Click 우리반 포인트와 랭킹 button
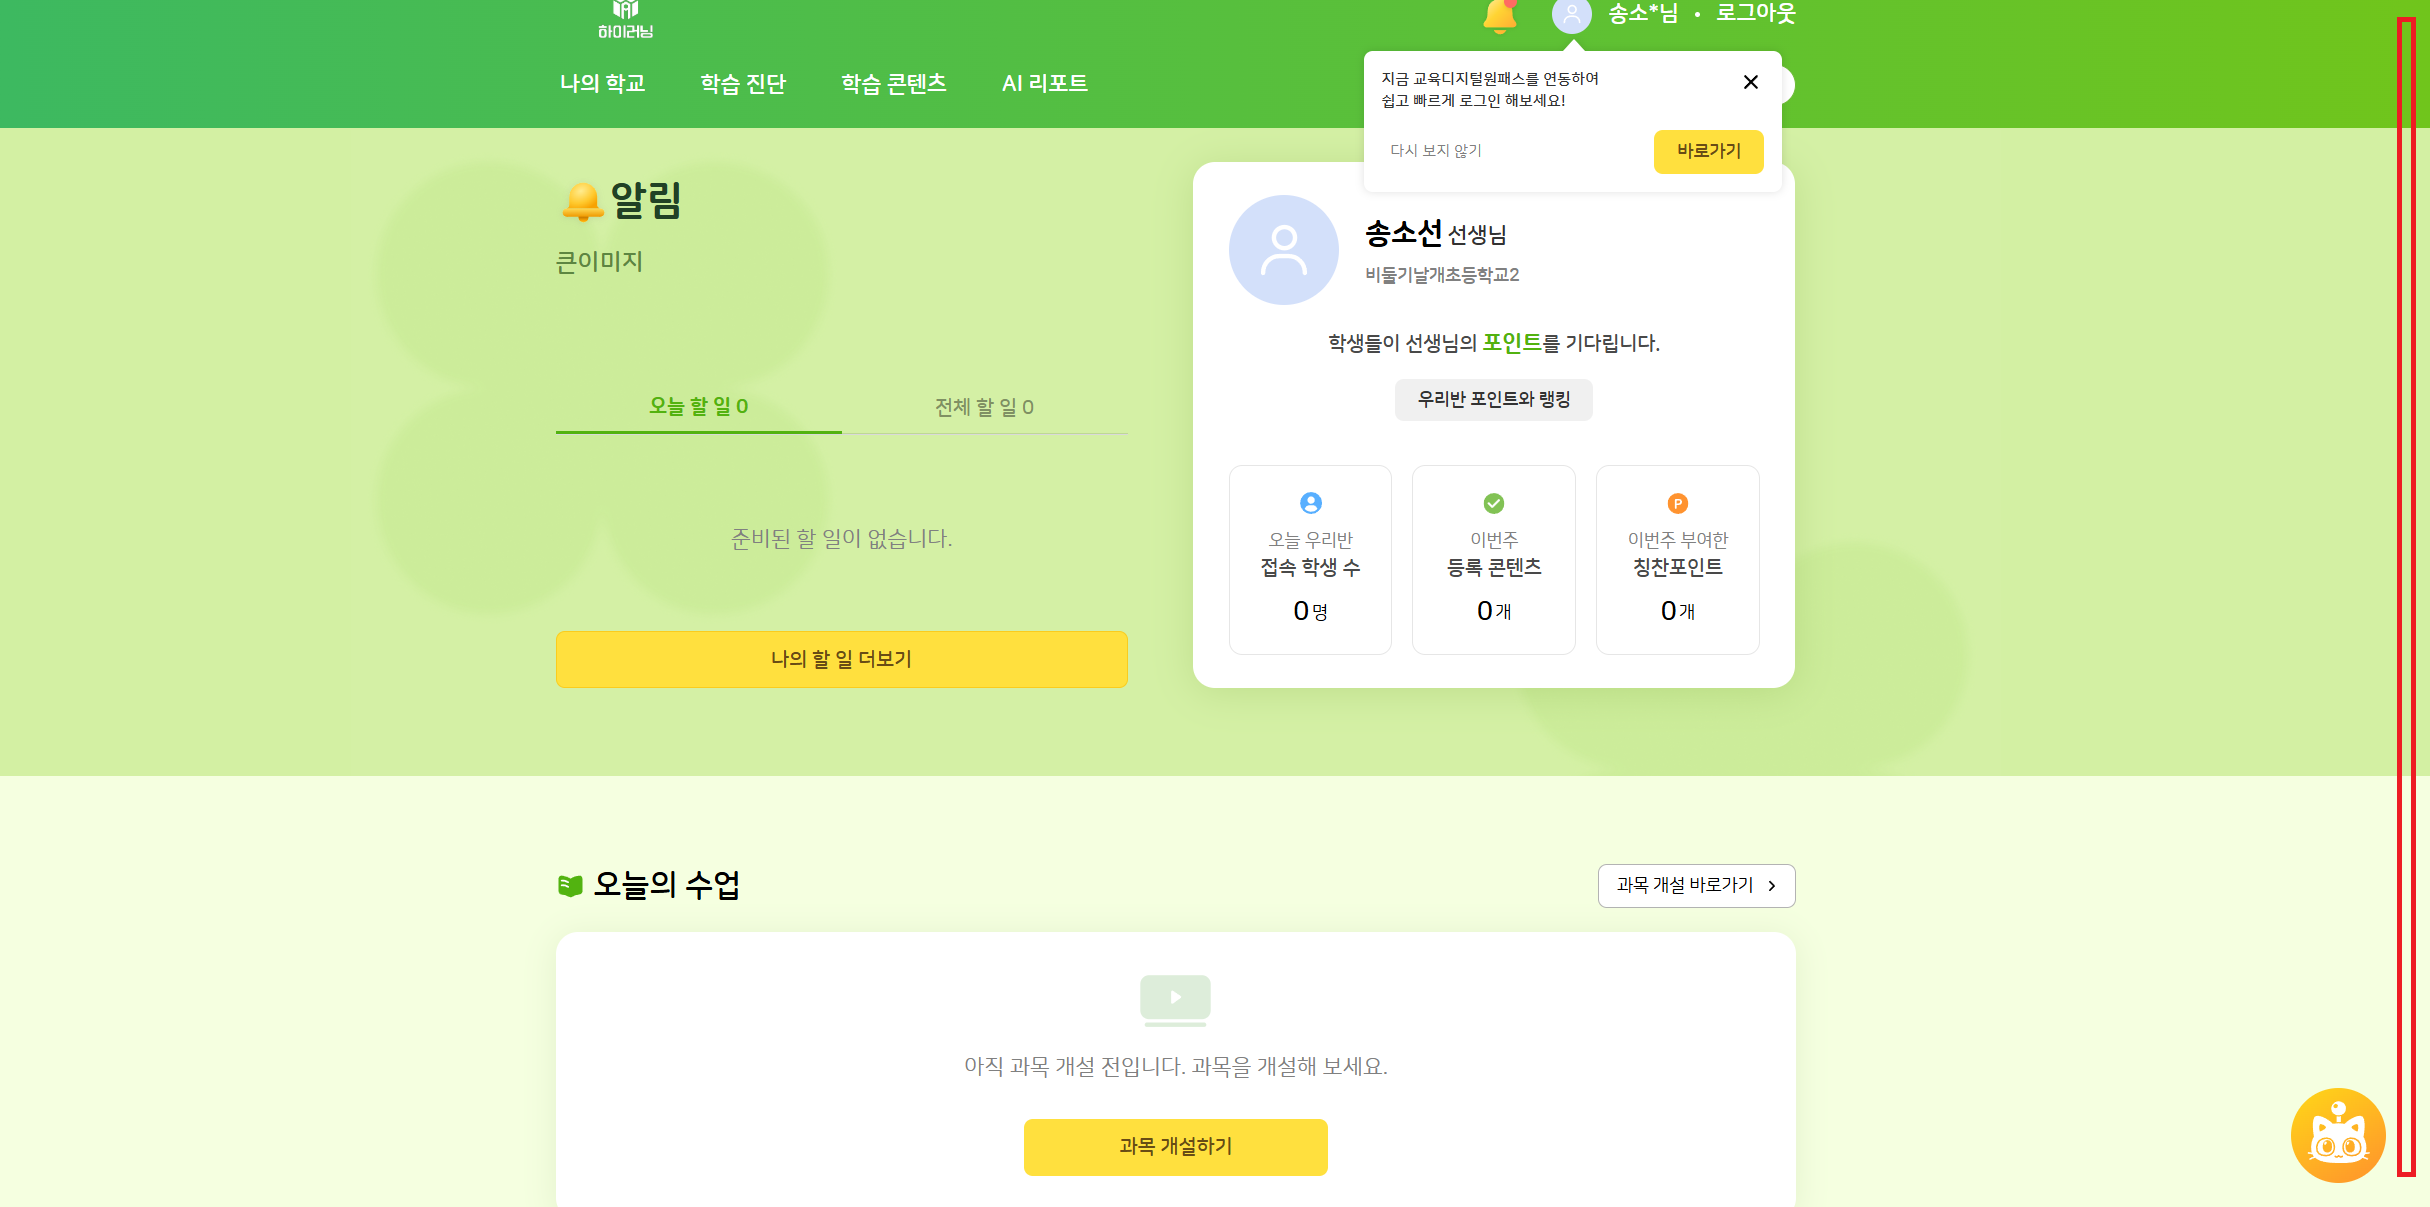 click(1493, 399)
